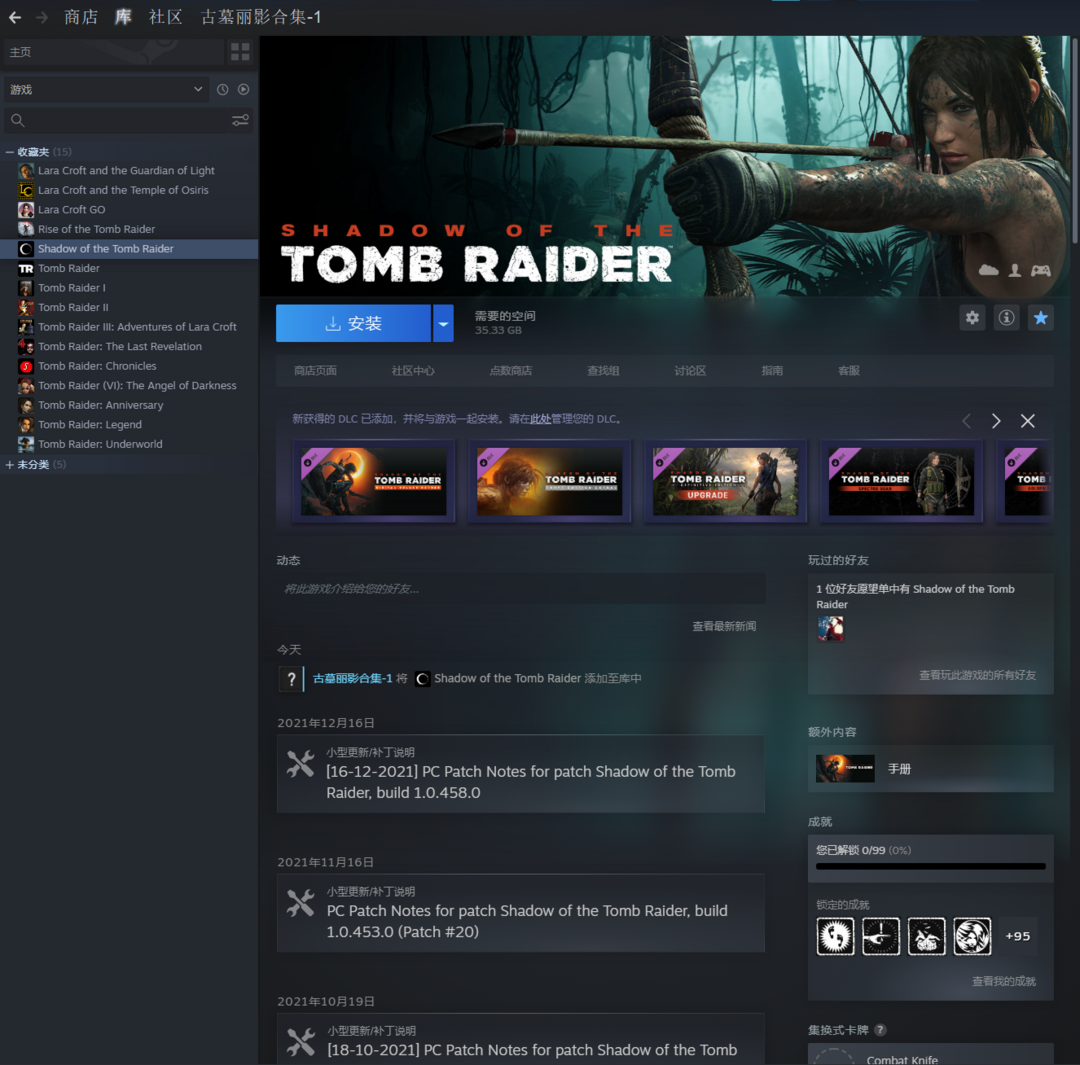Collapse the 收藏夹 category
The height and width of the screenshot is (1065, 1080).
[10, 152]
